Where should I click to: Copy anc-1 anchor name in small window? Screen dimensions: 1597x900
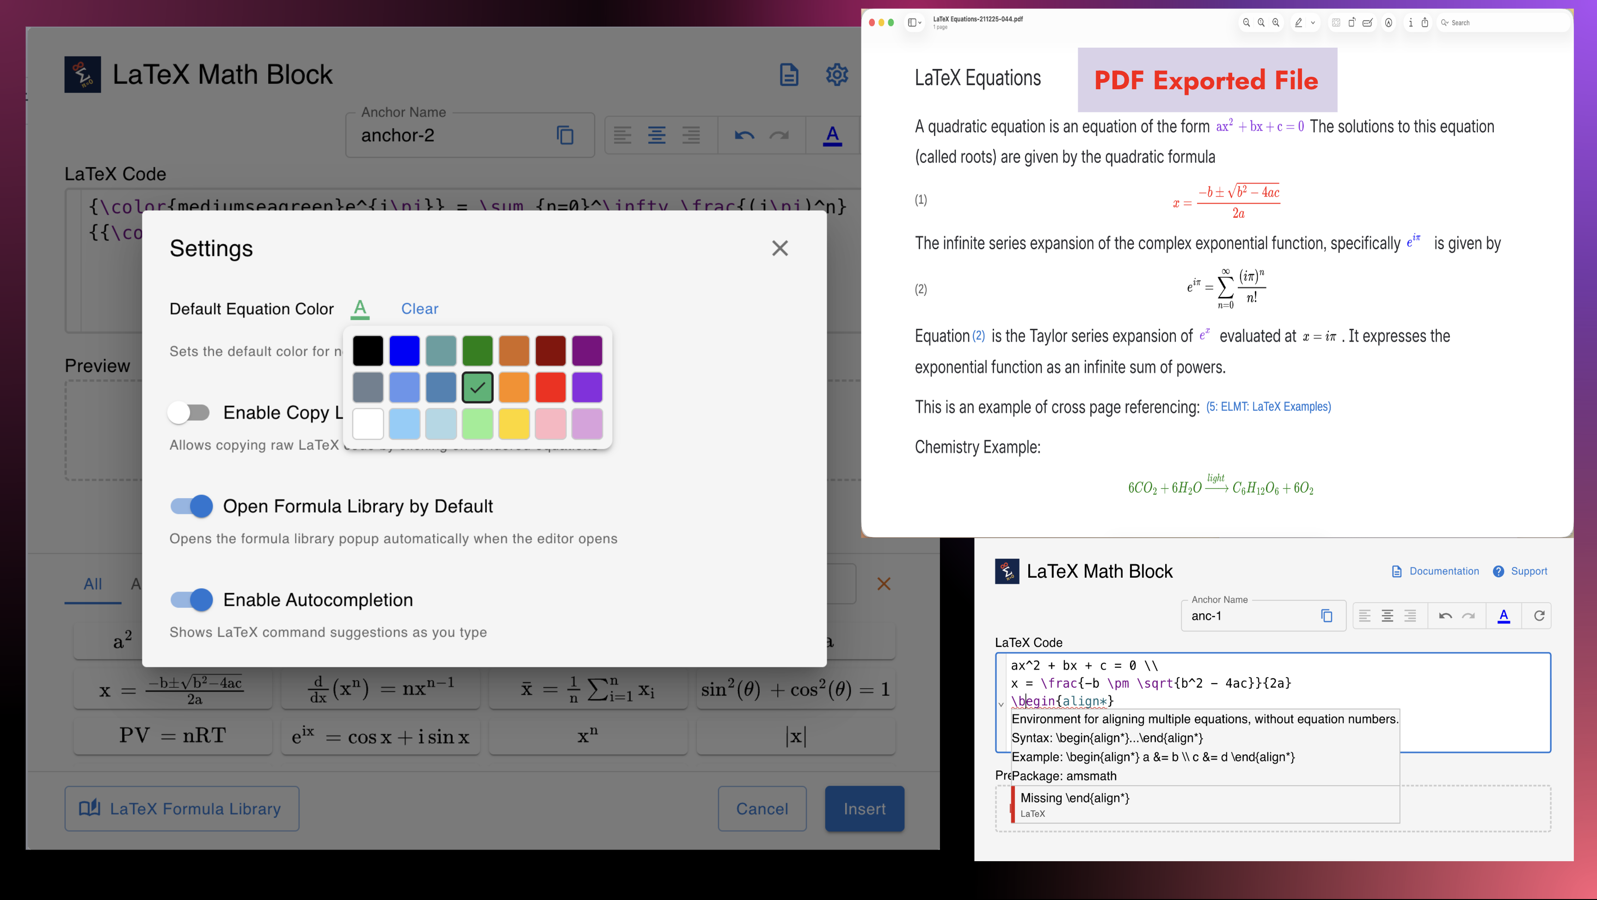pos(1327,616)
